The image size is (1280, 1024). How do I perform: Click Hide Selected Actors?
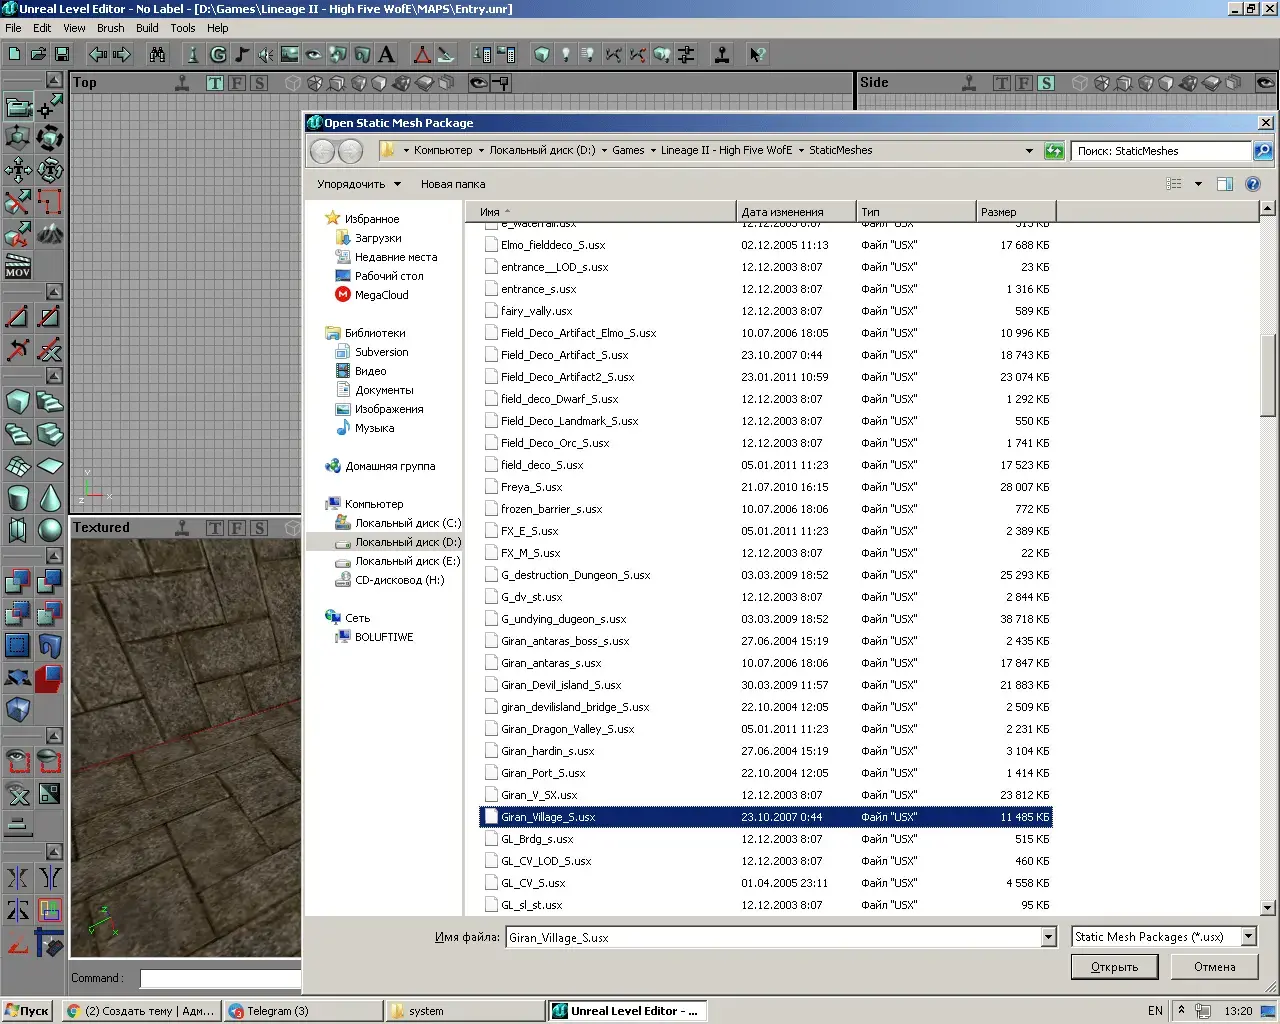50,762
